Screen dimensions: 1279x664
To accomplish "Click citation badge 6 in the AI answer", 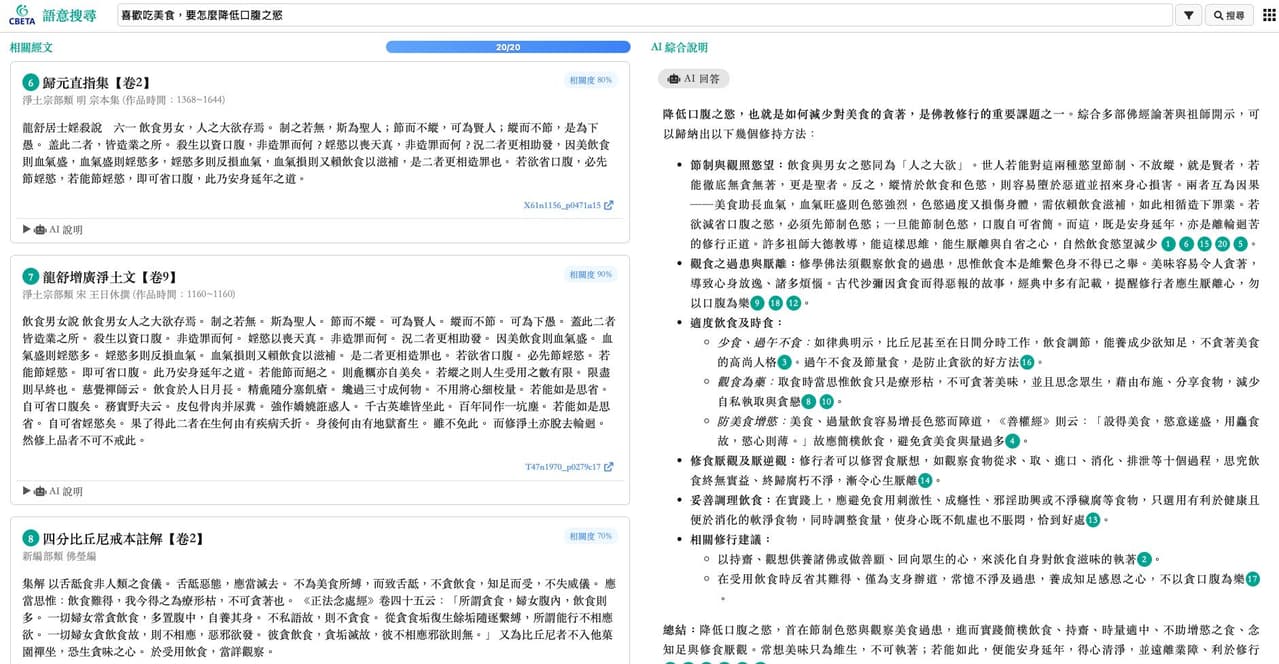I will 1186,243.
